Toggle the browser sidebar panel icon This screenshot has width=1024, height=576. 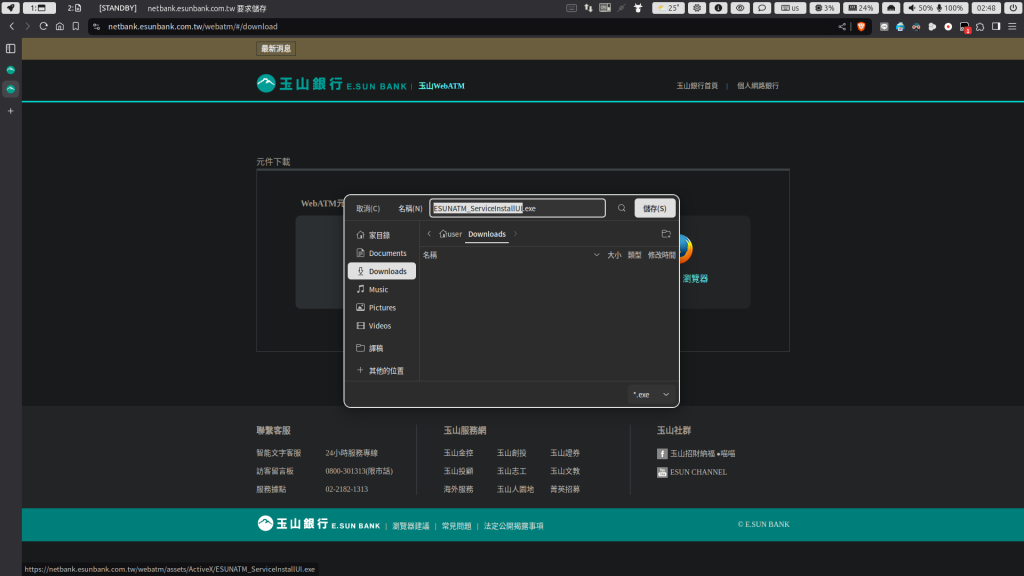coord(996,27)
